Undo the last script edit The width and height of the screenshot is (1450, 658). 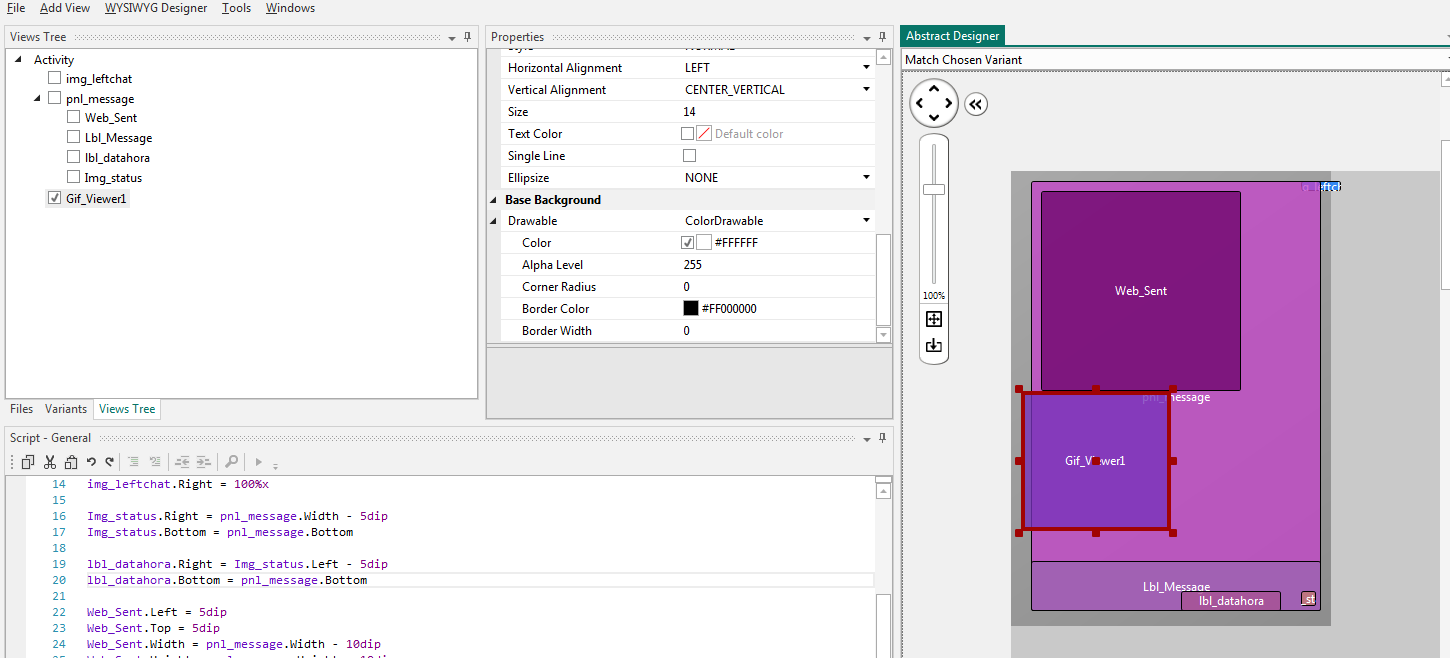pyautogui.click(x=91, y=462)
